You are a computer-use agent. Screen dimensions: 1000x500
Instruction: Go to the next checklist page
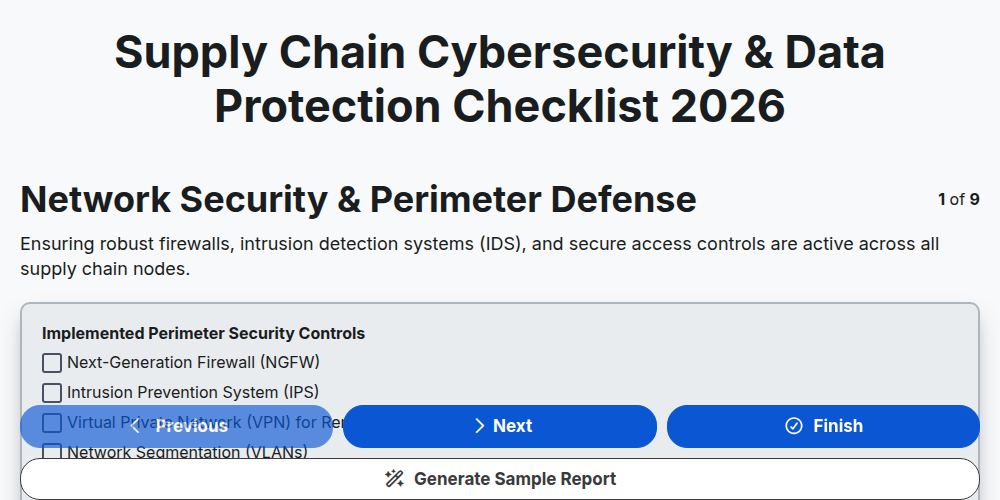point(499,426)
